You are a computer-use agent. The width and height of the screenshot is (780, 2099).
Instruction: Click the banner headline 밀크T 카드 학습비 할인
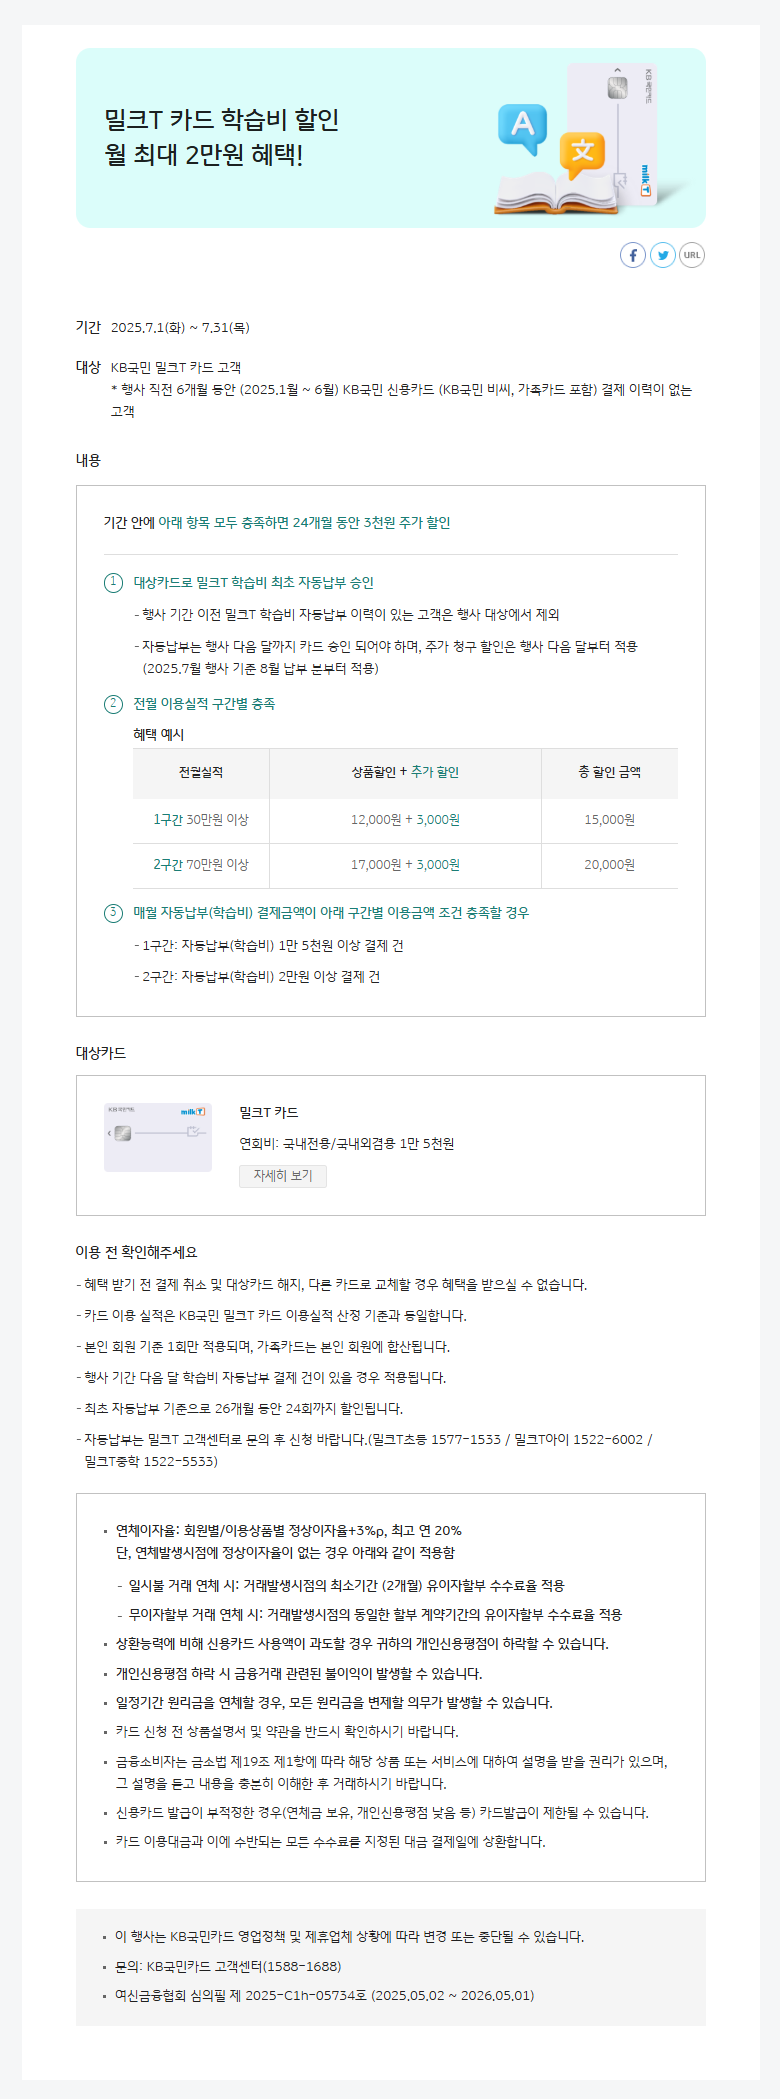tap(222, 120)
